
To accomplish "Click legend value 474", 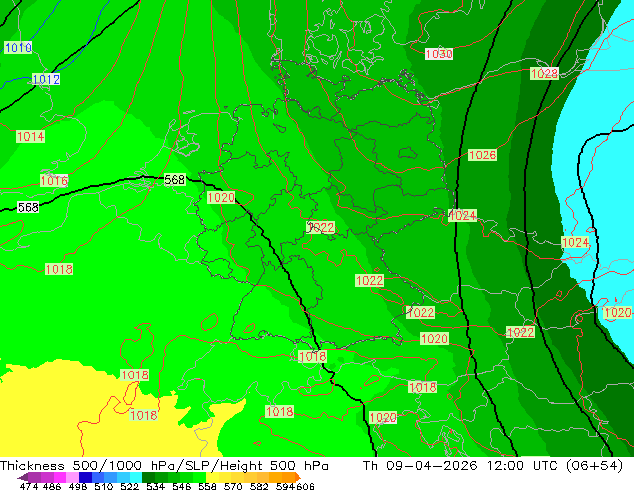I will pos(29,486).
